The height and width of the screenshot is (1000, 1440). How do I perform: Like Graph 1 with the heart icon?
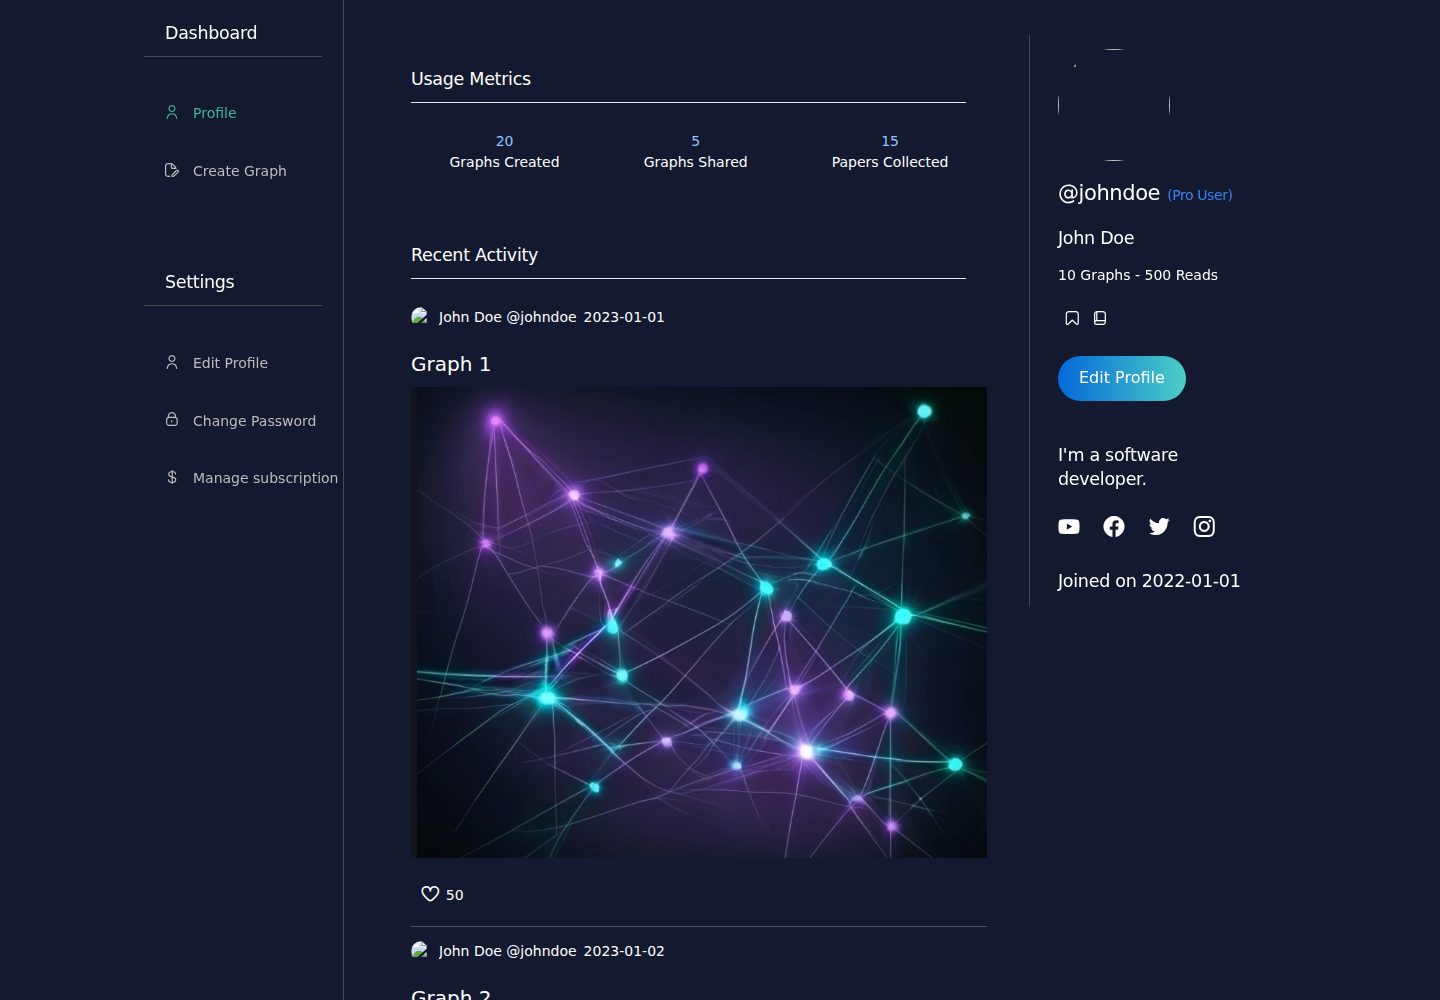430,894
